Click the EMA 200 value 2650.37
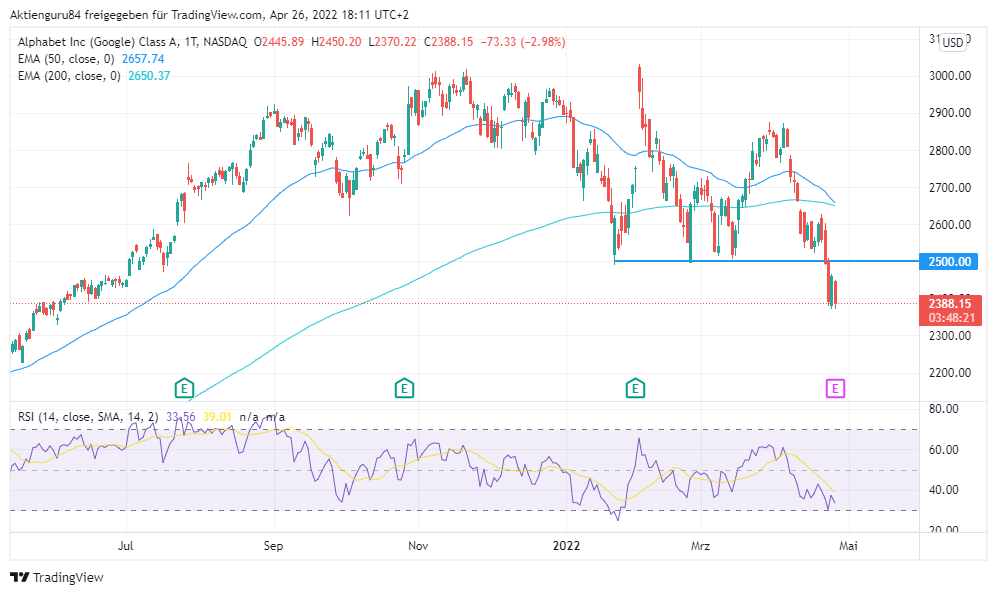Image resolution: width=997 pixels, height=595 pixels. (x=149, y=76)
